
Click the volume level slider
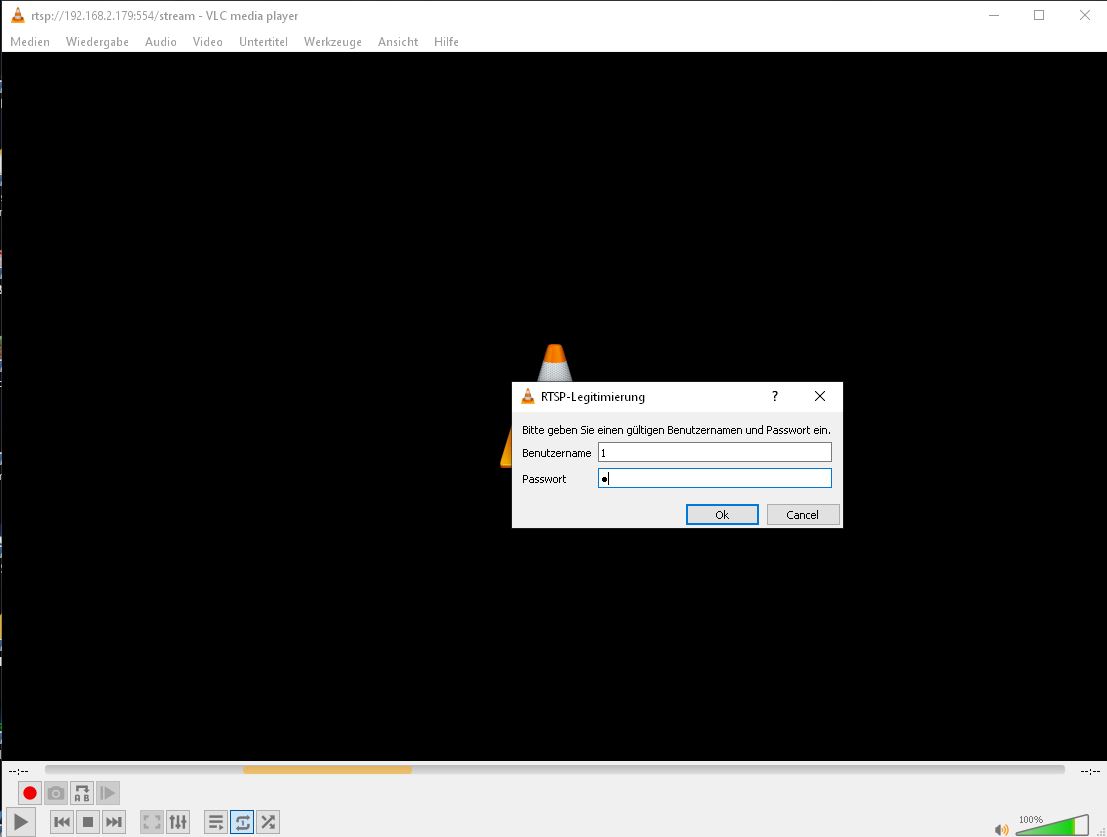(1052, 826)
